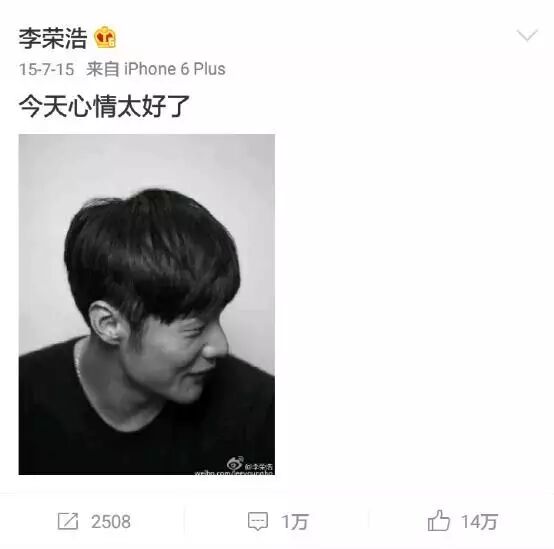This screenshot has width=554, height=549.
Task: Click the 14万 likes count
Action: (x=479, y=522)
